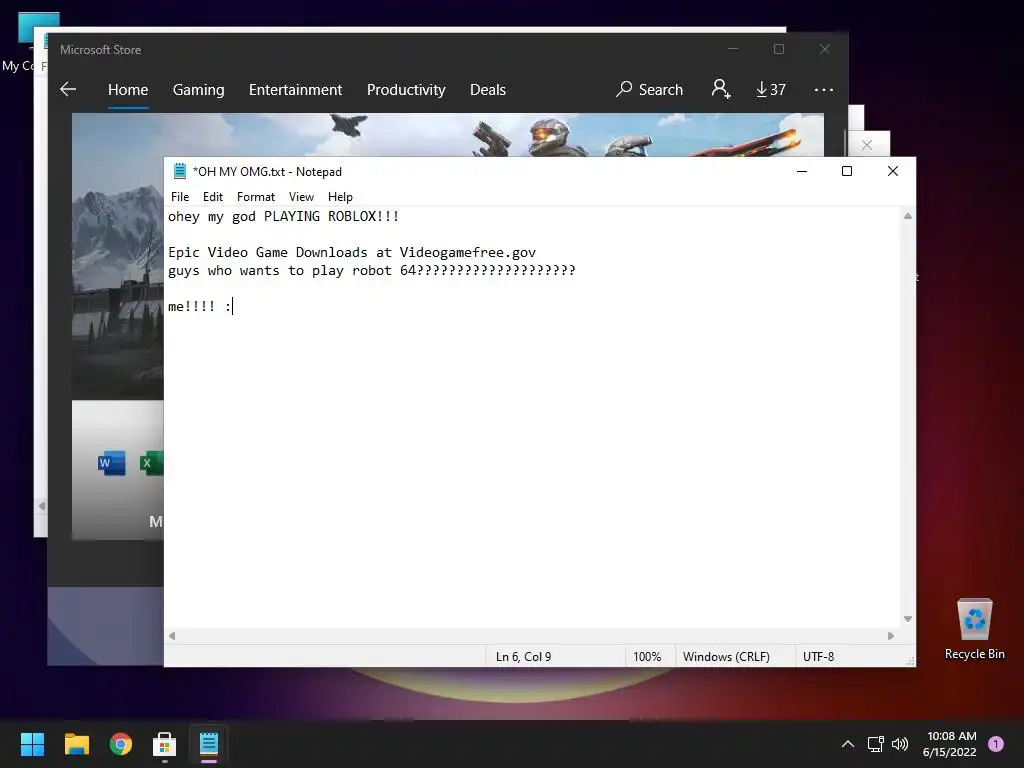
Task: Open the volume control tray icon
Action: [x=900, y=744]
